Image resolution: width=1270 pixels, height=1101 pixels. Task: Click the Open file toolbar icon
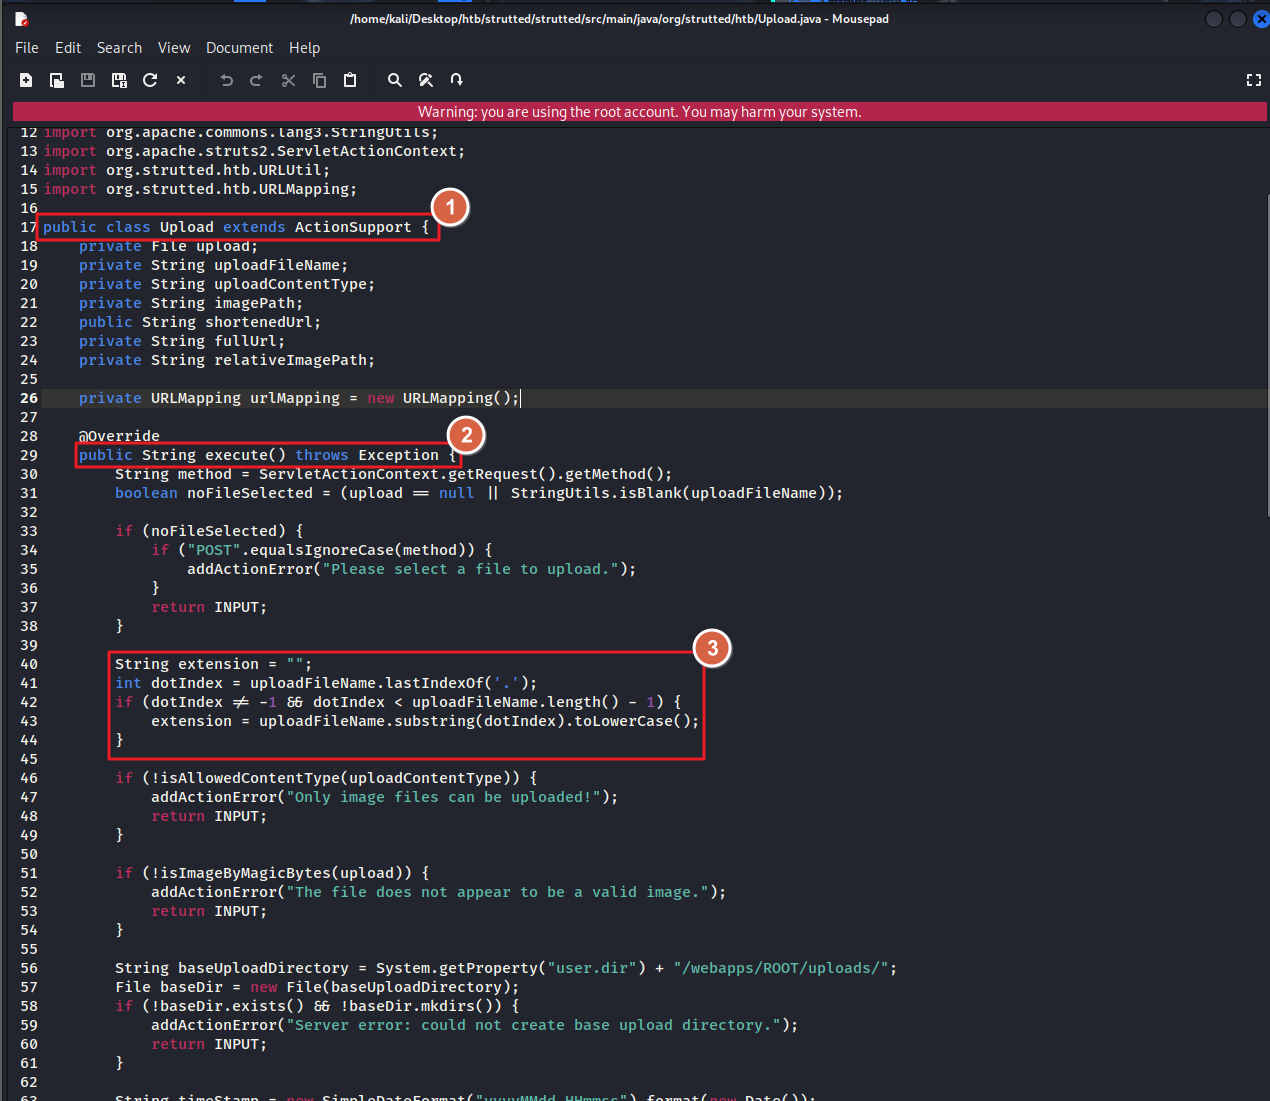(x=57, y=80)
